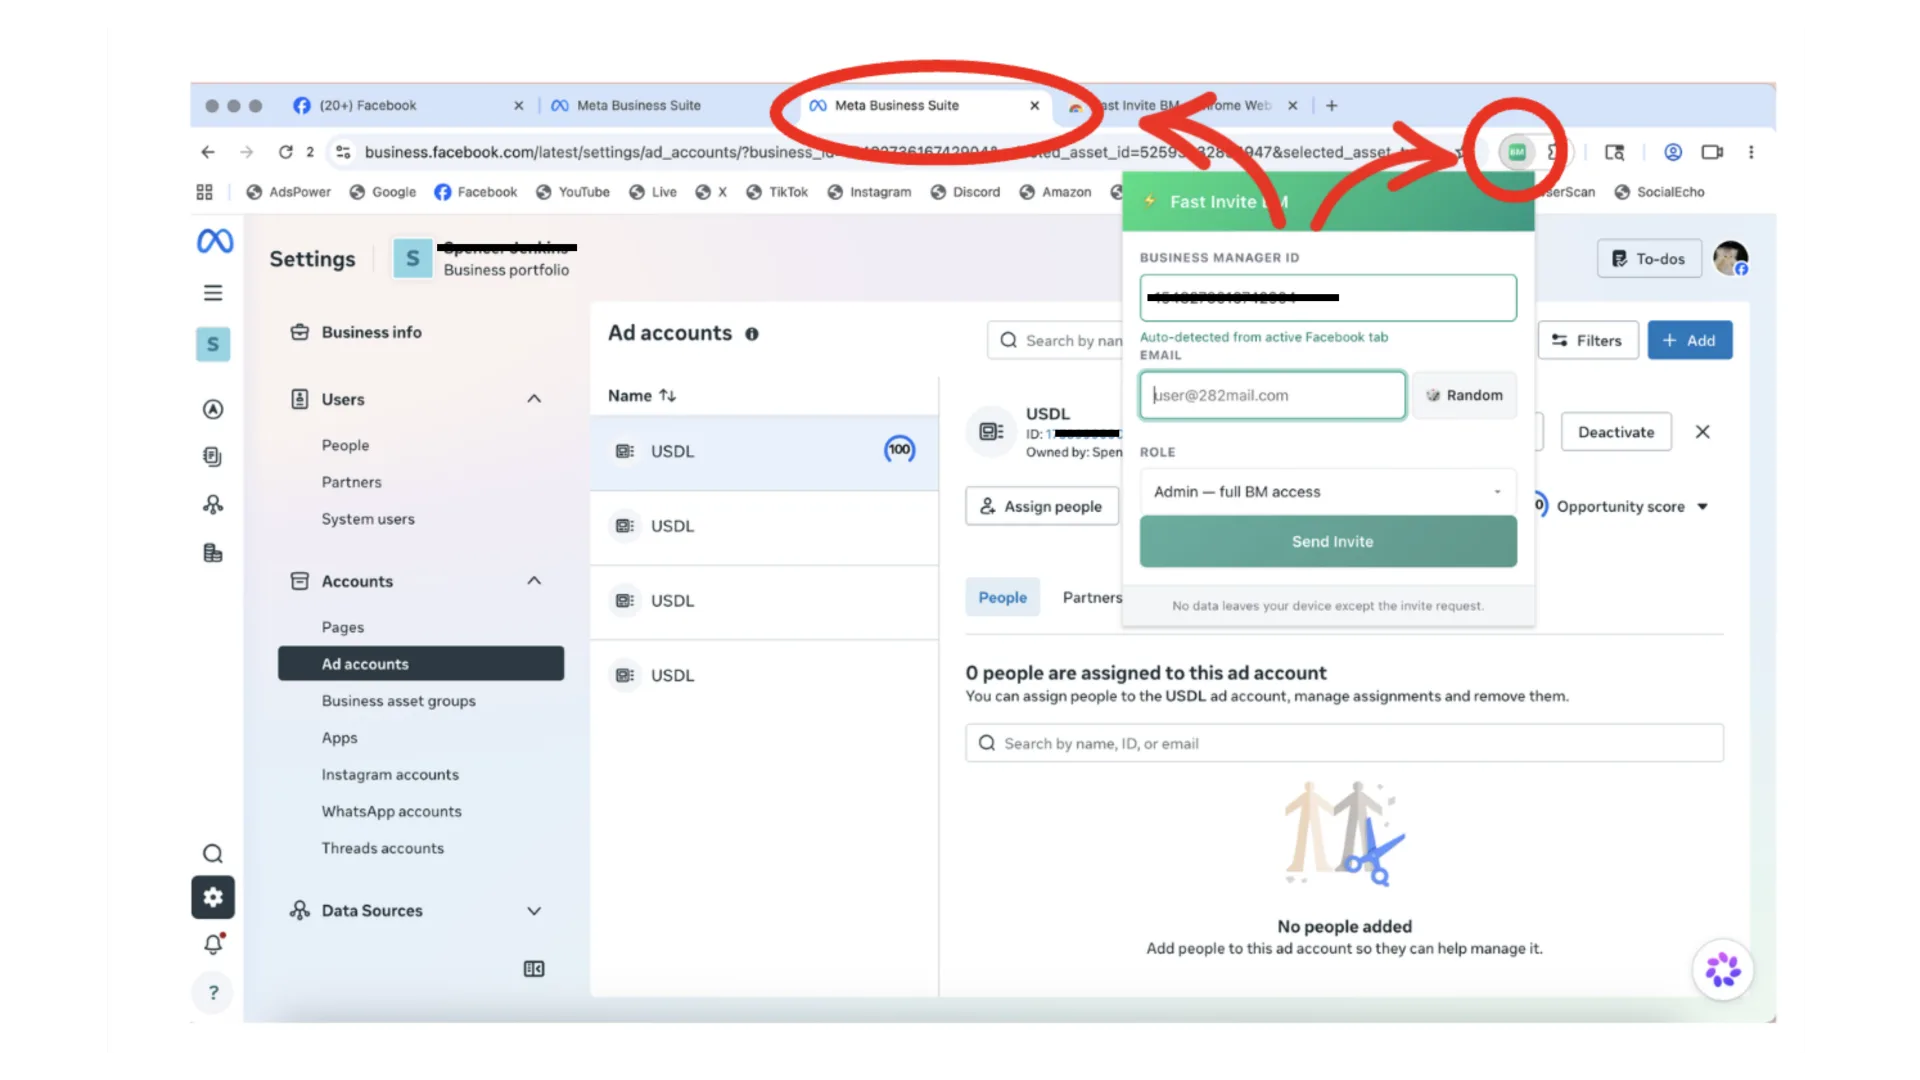
Task: Close the USDL detail panel X
Action: click(1703, 432)
